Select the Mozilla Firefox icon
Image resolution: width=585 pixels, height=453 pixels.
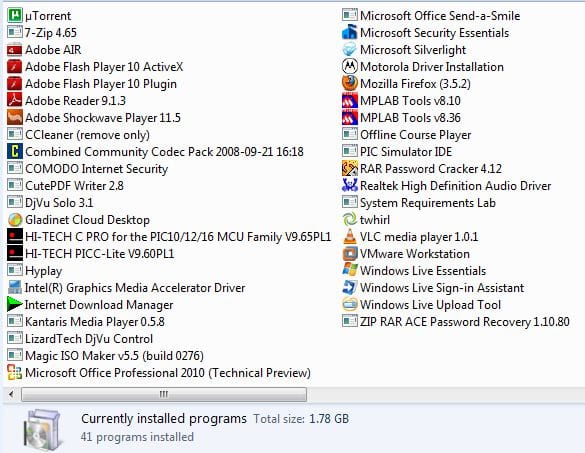point(350,84)
